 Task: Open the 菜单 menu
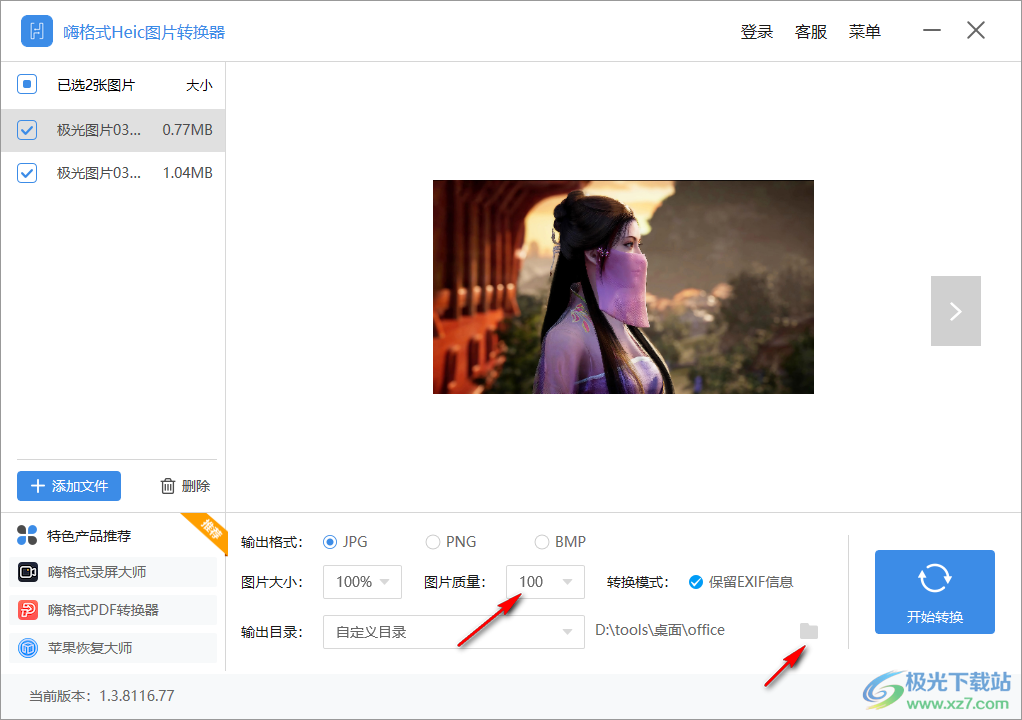(865, 31)
